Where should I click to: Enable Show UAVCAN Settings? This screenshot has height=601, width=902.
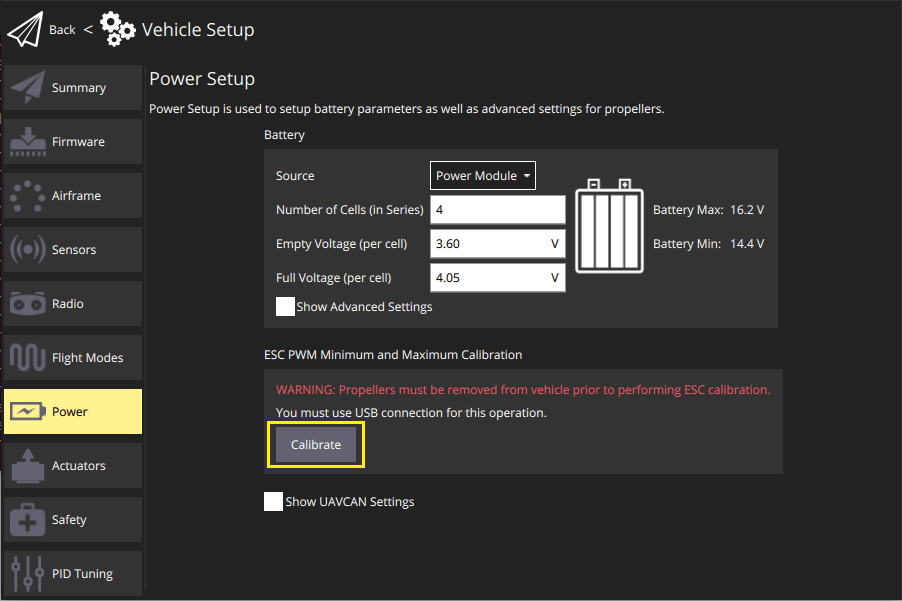point(273,501)
